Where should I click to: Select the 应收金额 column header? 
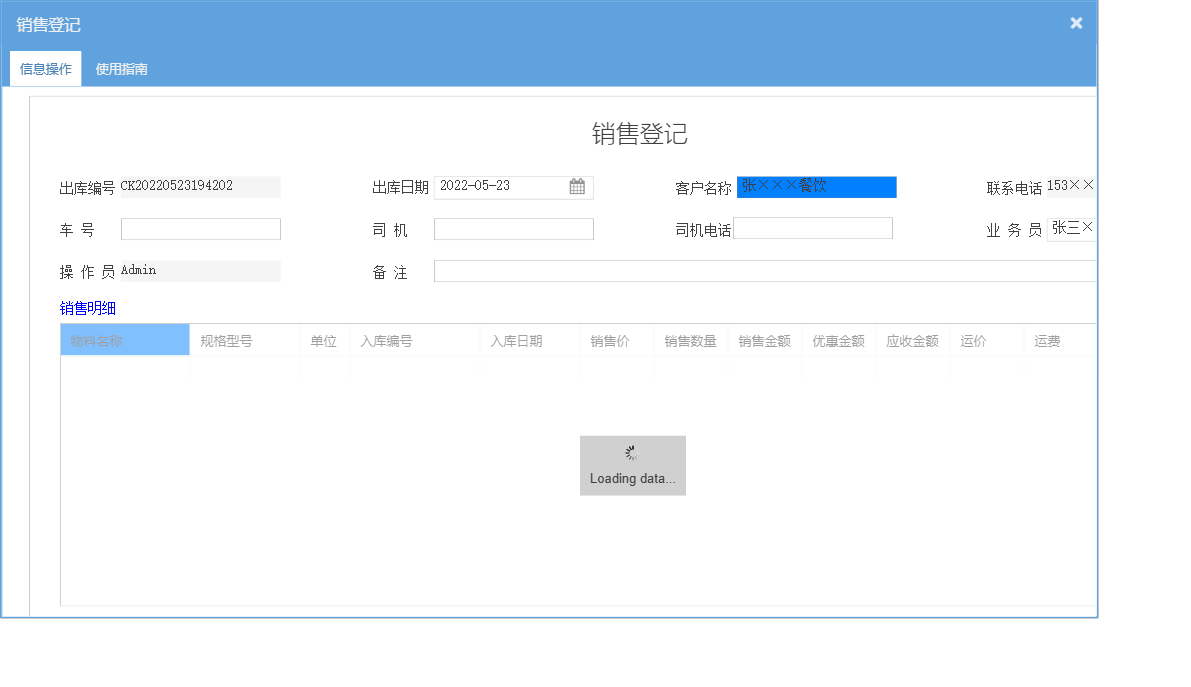[911, 340]
